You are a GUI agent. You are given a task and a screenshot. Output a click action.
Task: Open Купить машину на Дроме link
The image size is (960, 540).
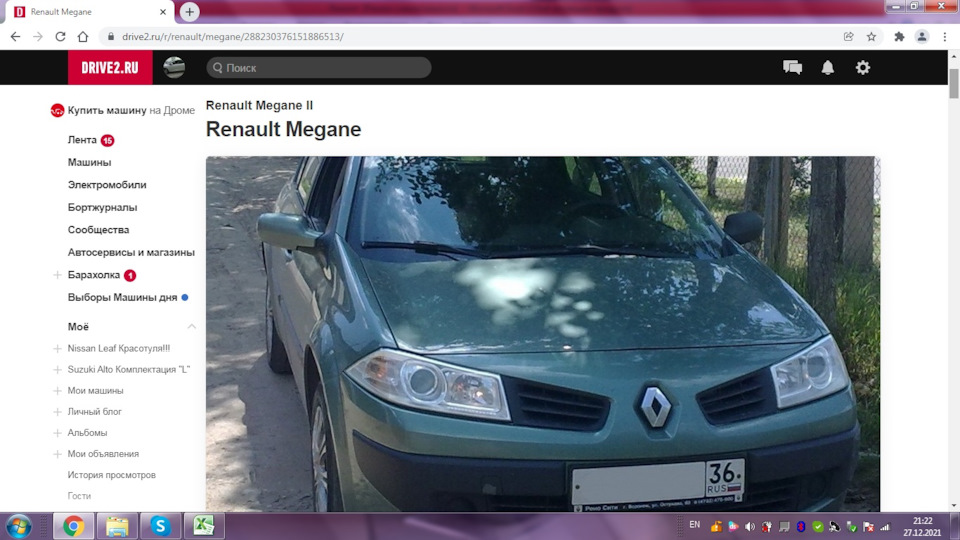(122, 110)
